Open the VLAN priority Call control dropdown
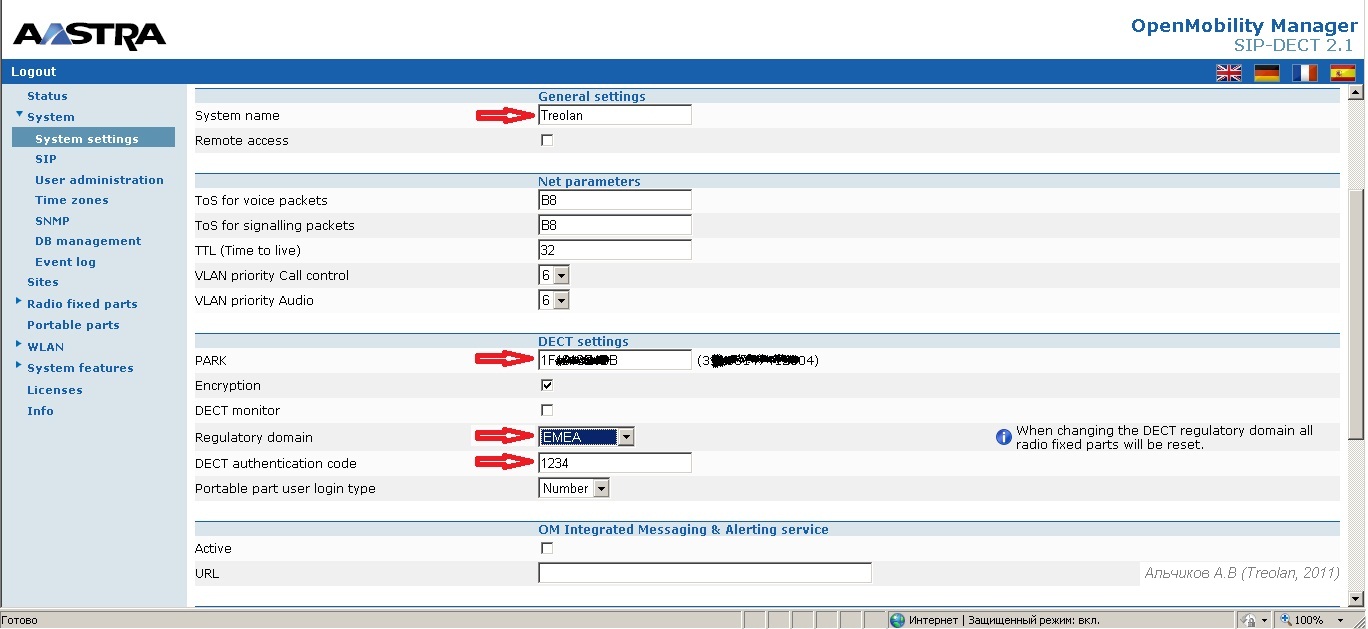 (x=563, y=274)
